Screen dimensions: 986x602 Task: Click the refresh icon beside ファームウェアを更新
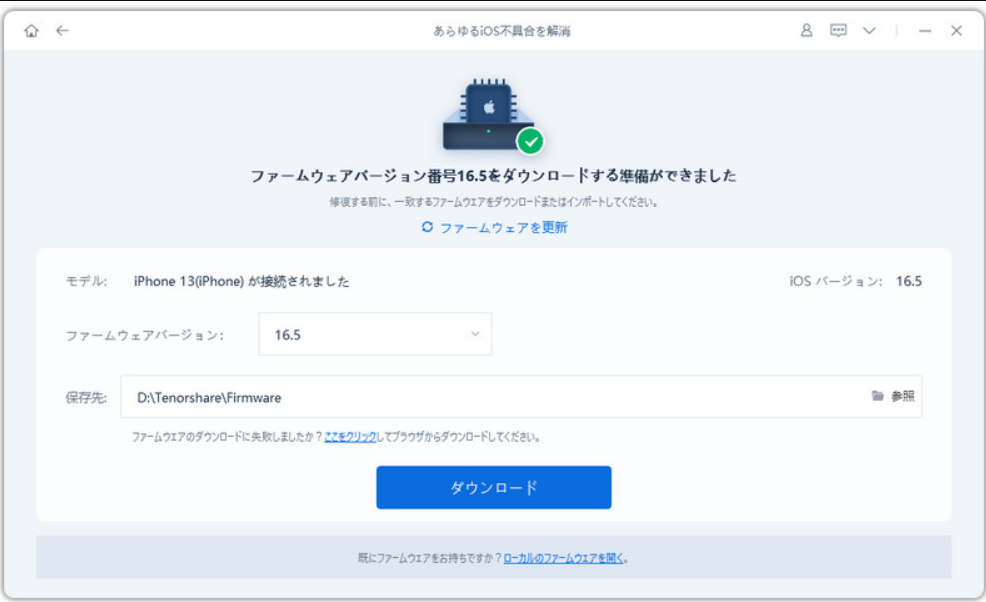click(x=427, y=226)
